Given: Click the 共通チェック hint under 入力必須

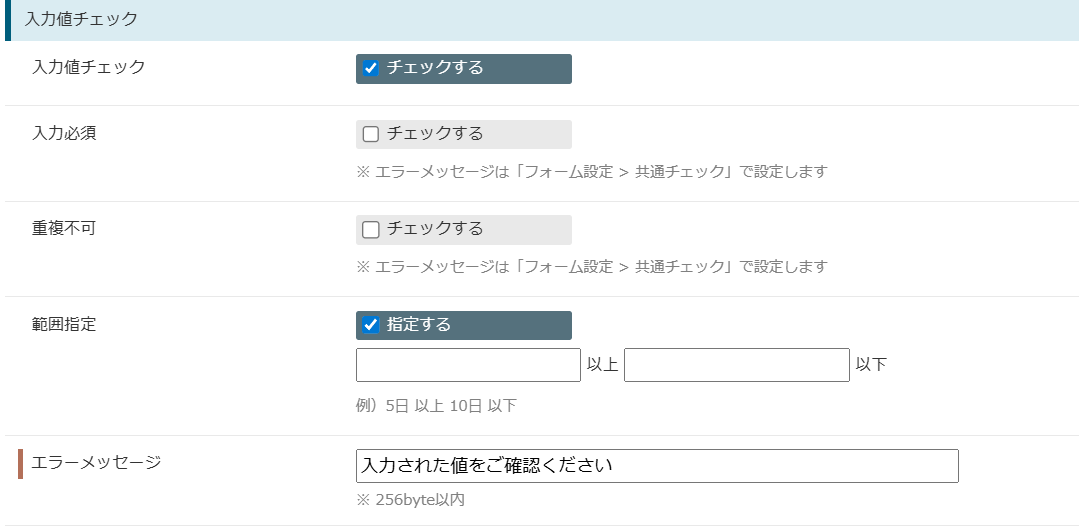Looking at the screenshot, I should pyautogui.click(x=592, y=171).
